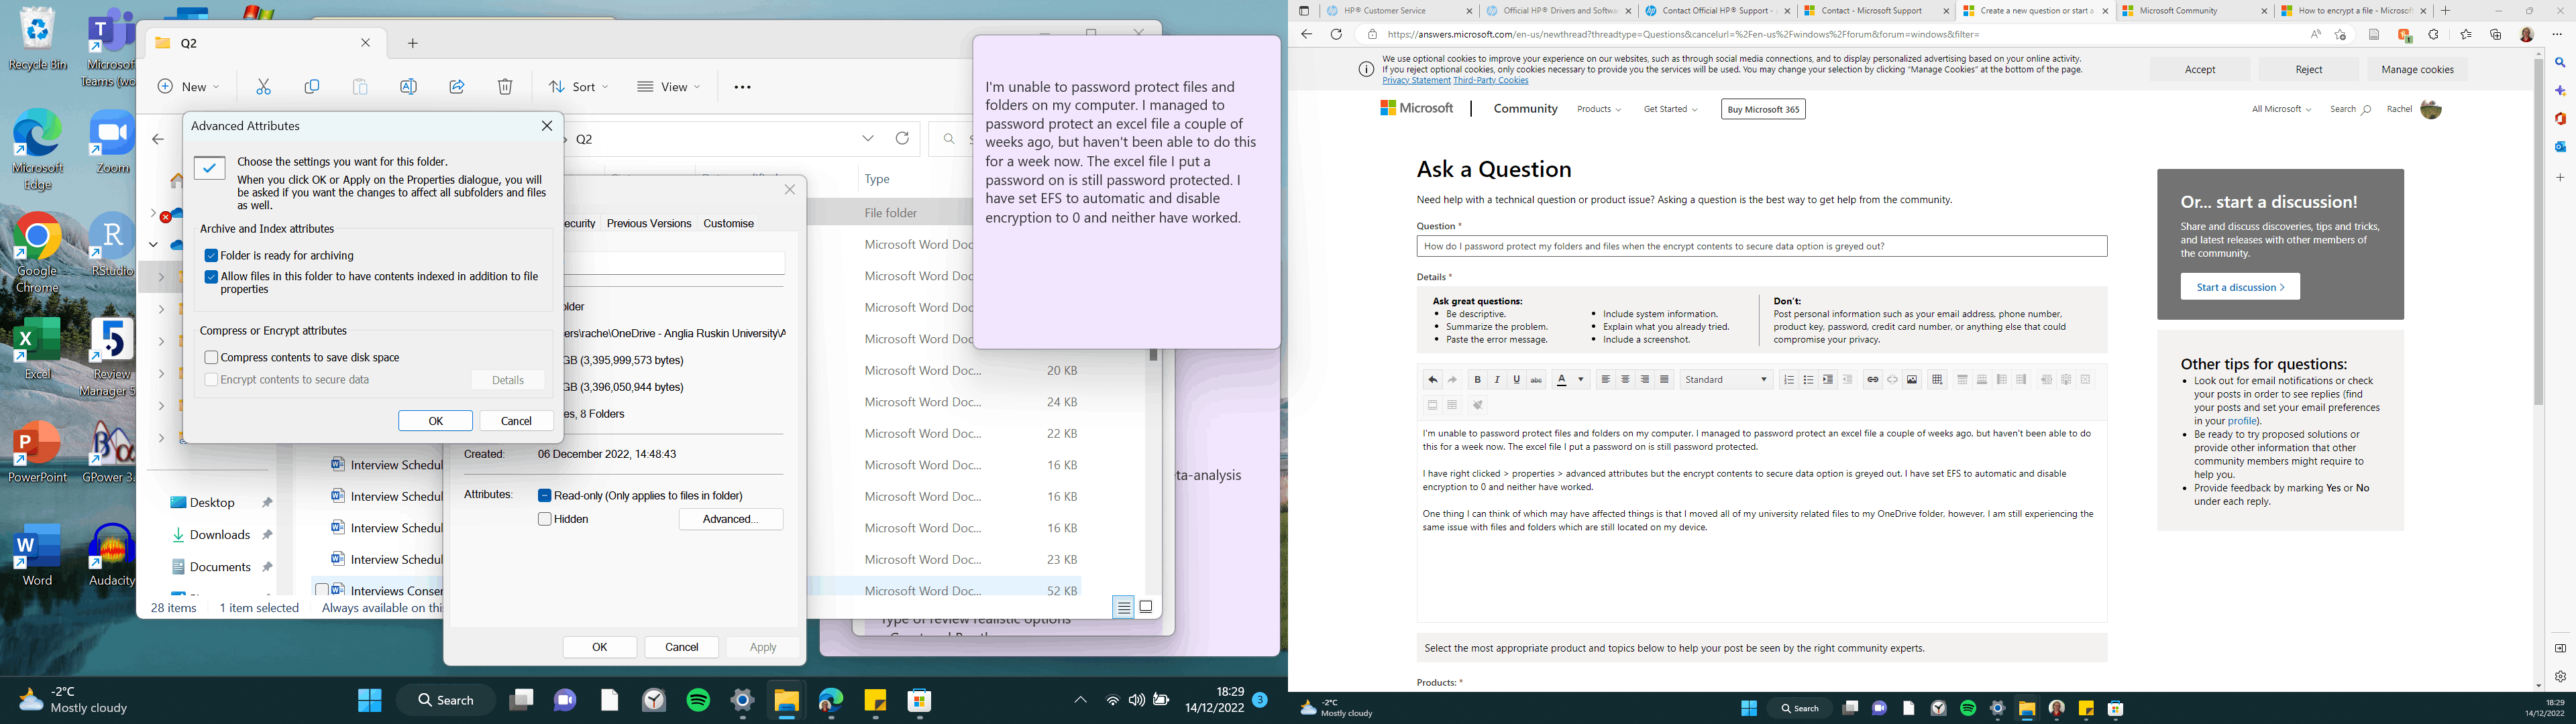Insert an image into the question details
This screenshot has width=2576, height=724.
pyautogui.click(x=1911, y=379)
